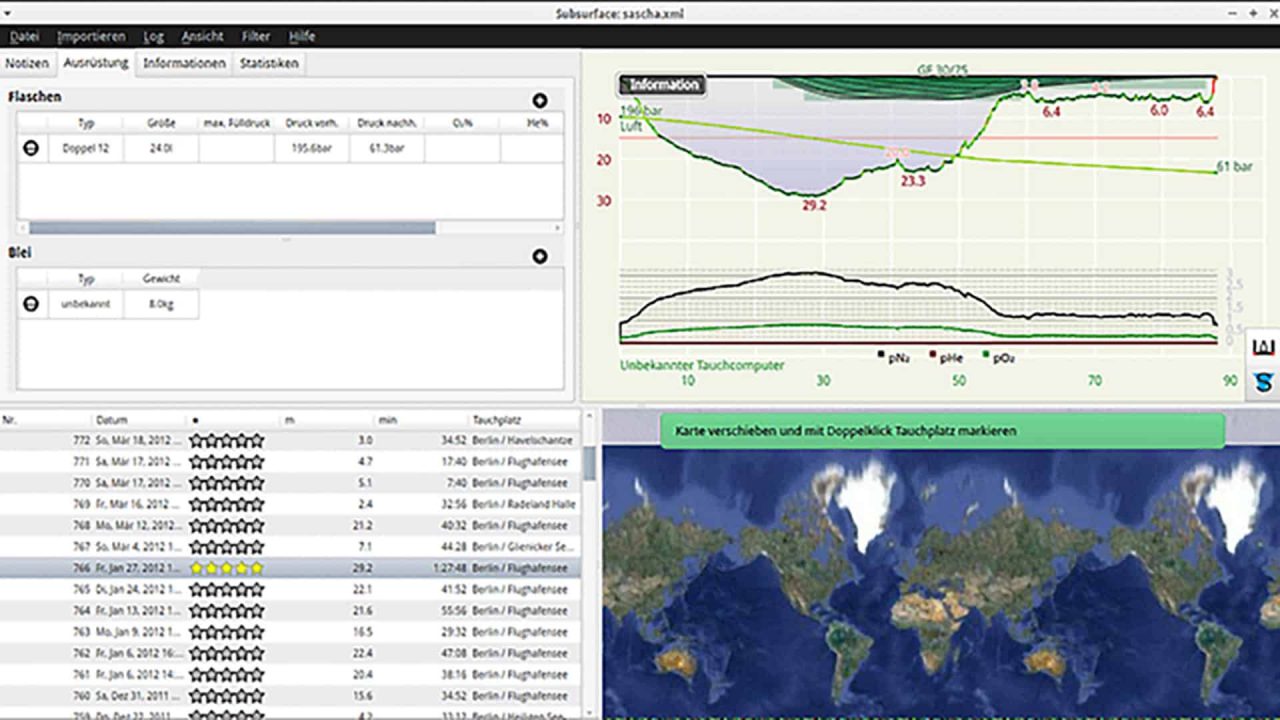Screen dimensions: 1280x720
Task: Add a weight entry in the Blei panel
Action: pos(540,256)
